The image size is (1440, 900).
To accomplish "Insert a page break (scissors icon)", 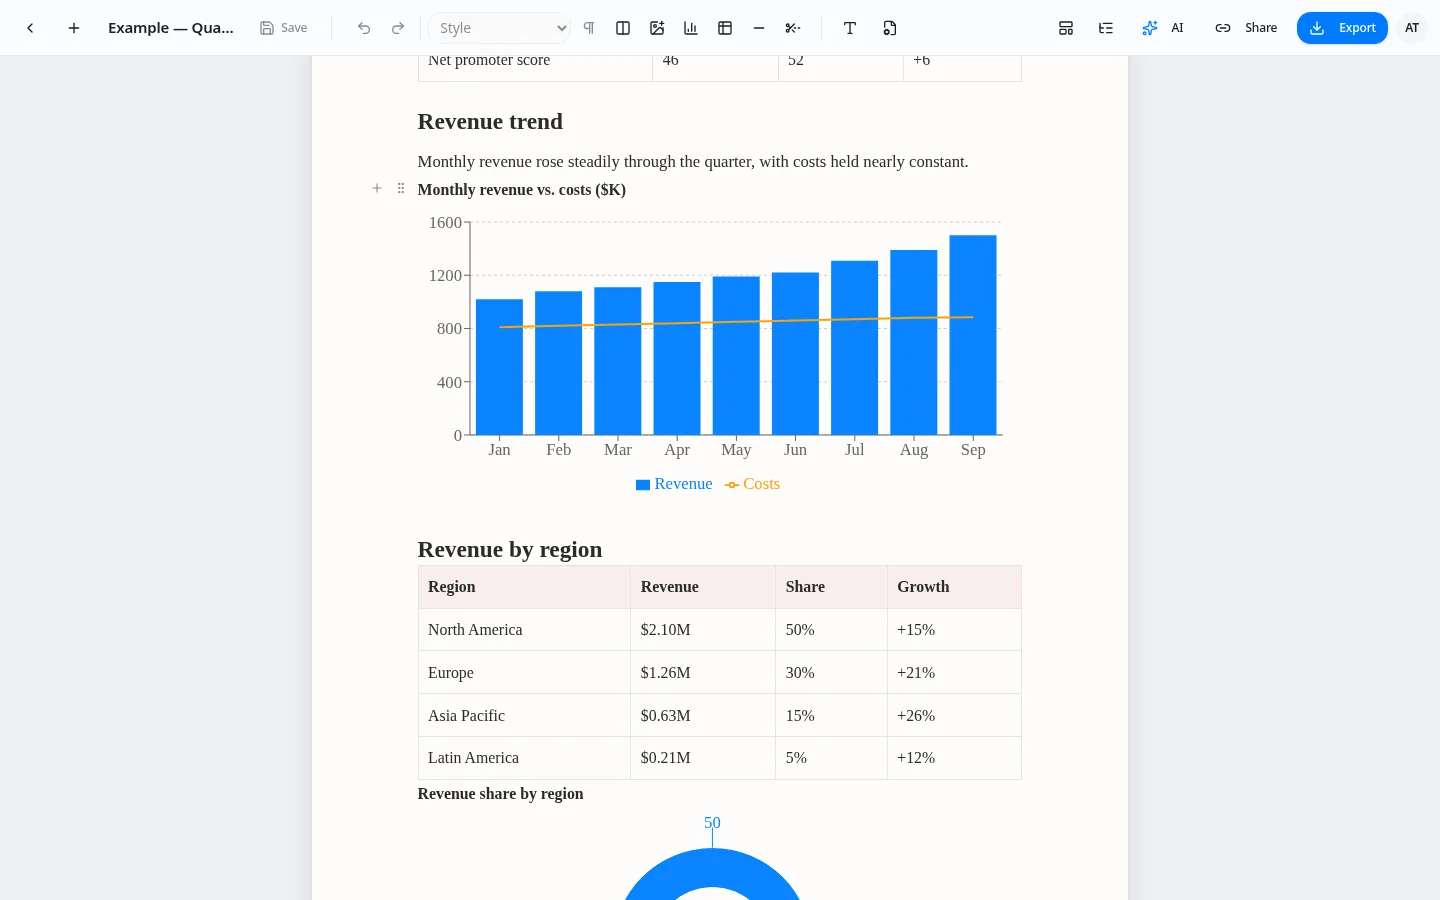I will point(793,28).
